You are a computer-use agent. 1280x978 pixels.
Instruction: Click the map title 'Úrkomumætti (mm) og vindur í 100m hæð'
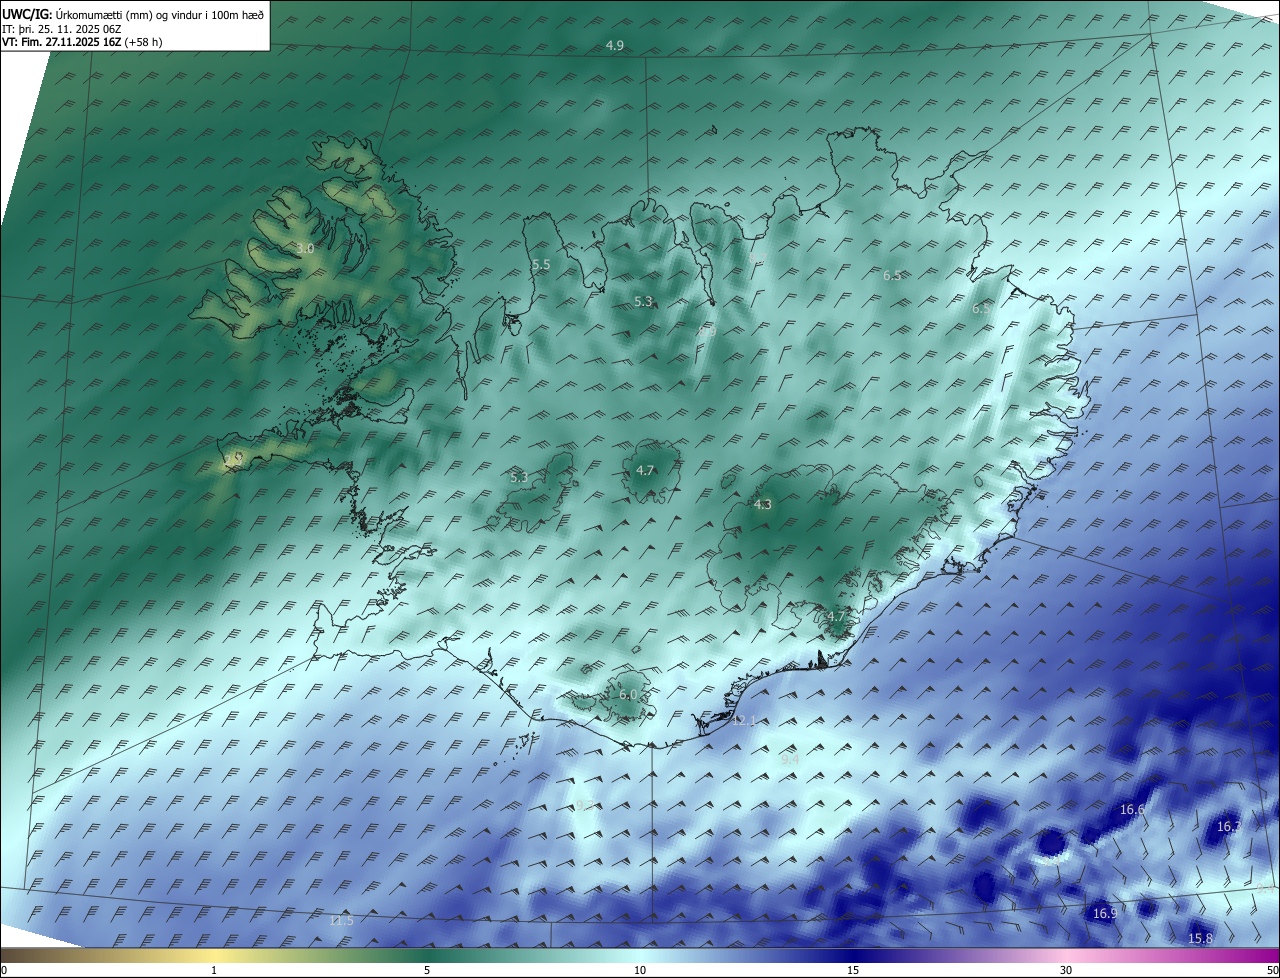pos(159,14)
